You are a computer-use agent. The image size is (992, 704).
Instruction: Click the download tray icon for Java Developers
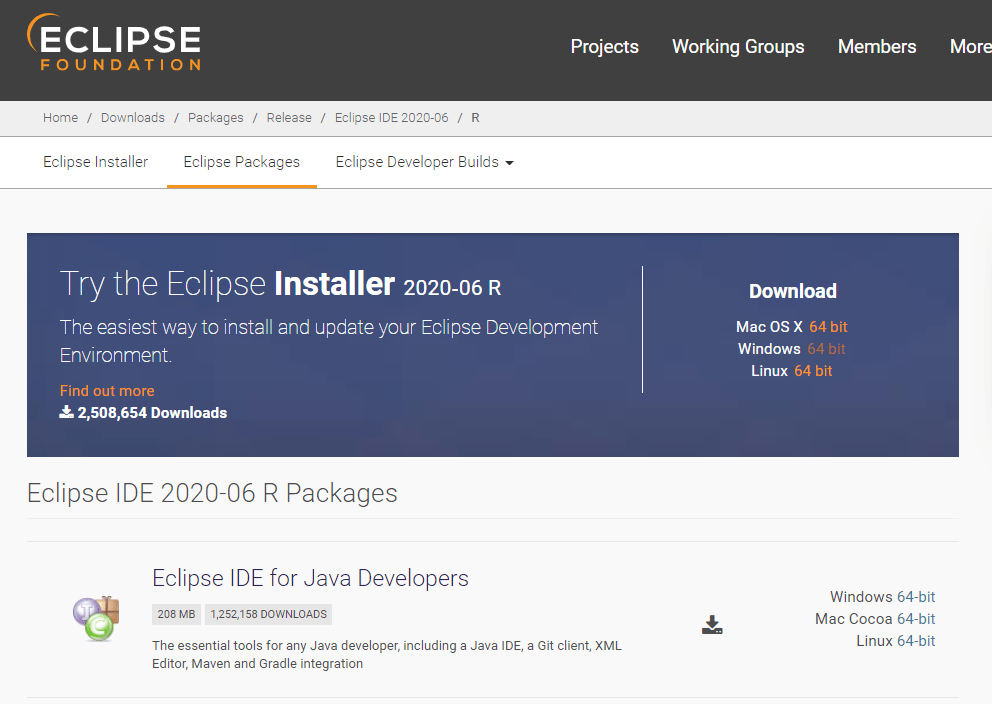click(712, 625)
